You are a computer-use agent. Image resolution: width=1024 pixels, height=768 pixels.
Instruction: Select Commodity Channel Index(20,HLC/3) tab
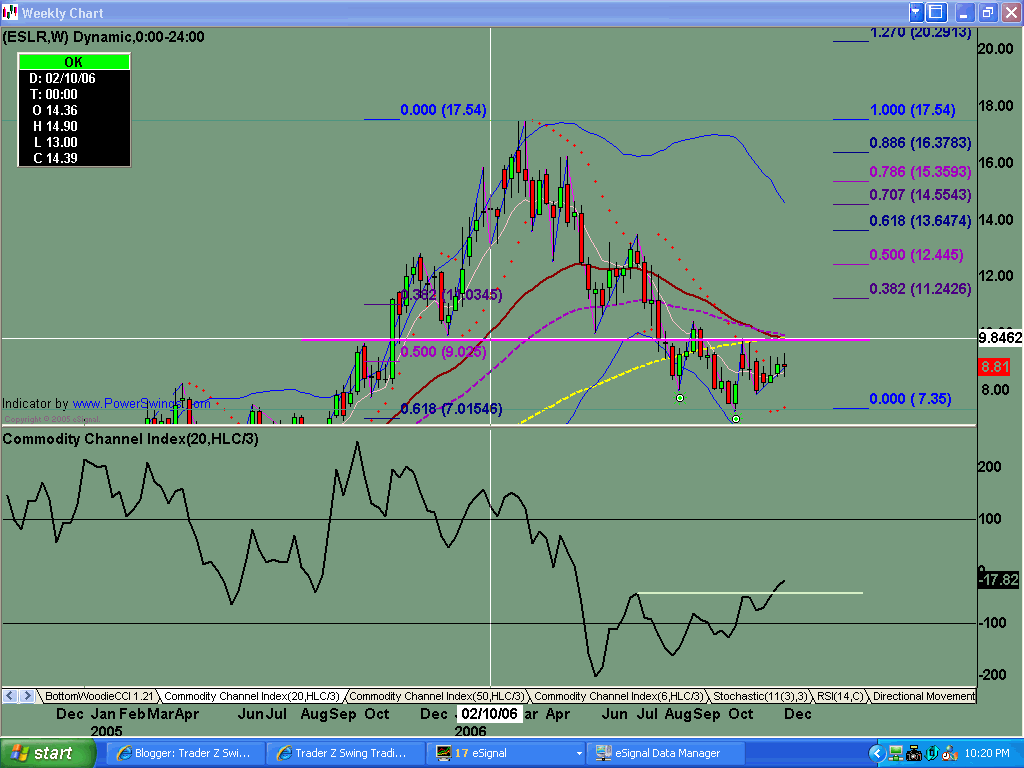point(251,696)
